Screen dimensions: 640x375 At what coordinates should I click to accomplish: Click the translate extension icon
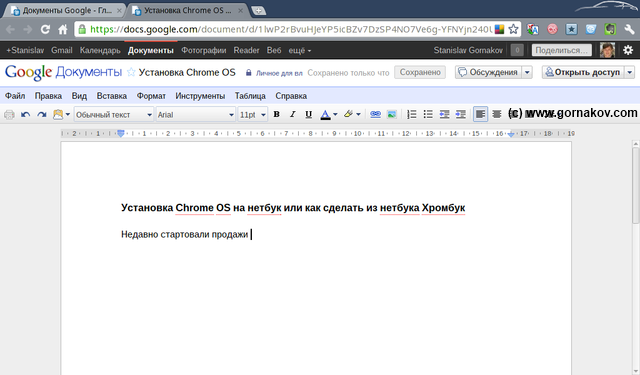click(x=533, y=29)
